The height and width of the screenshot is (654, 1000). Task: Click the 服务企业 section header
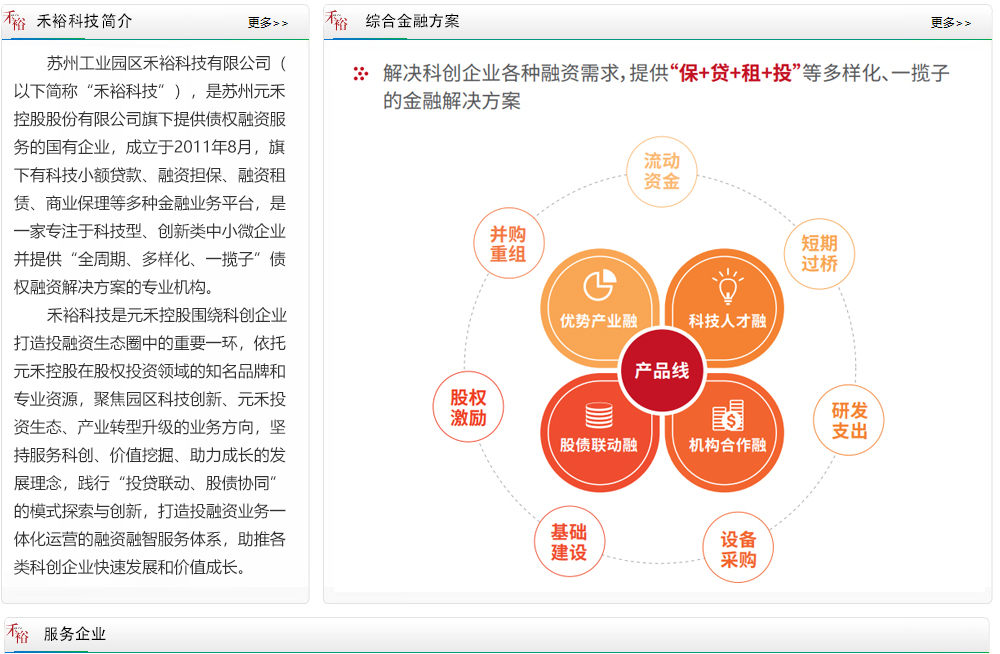(75, 634)
